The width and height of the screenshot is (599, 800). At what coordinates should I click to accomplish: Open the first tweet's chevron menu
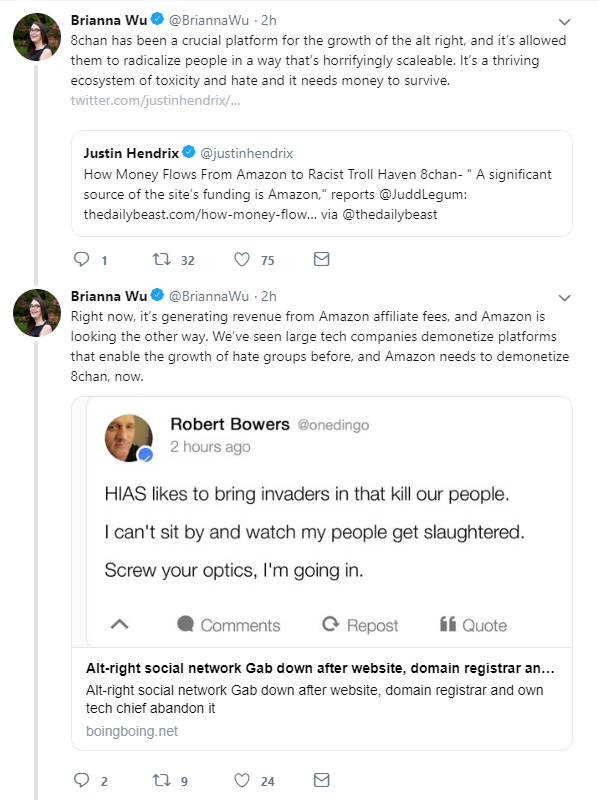tap(564, 22)
